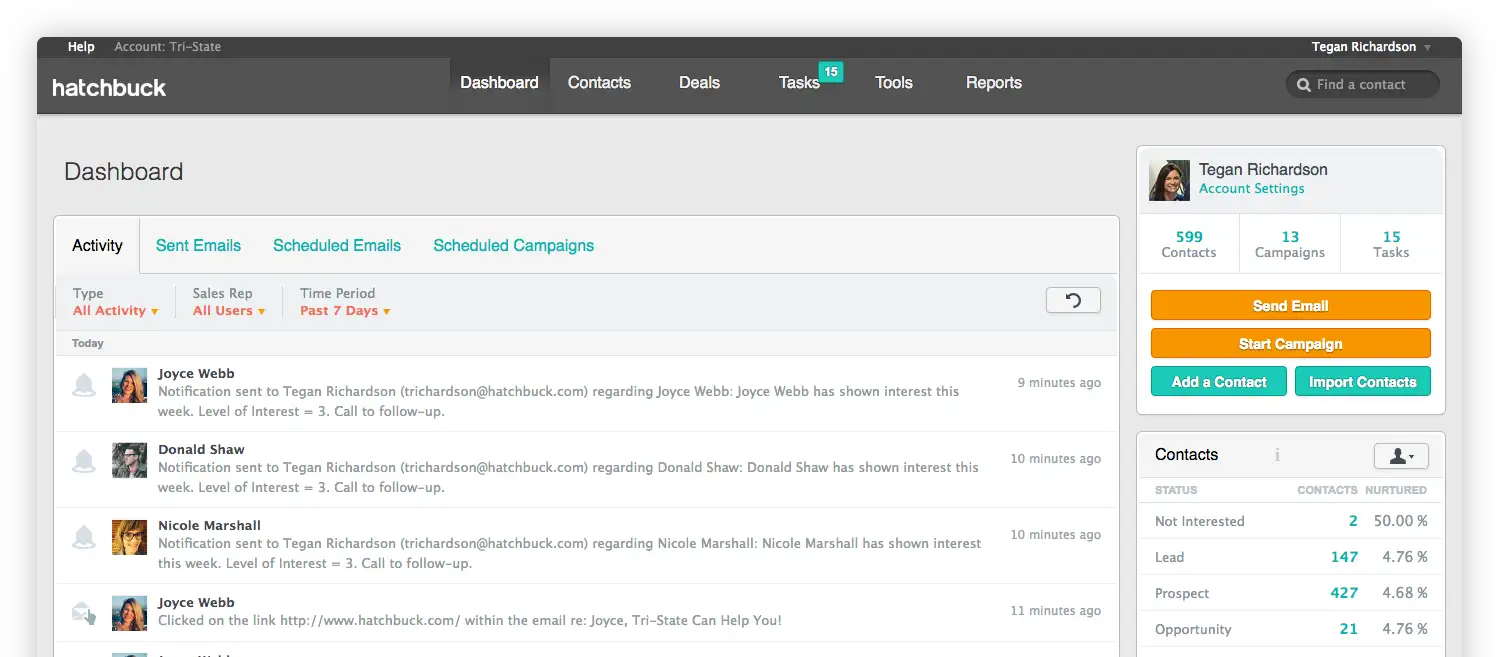
Task: Click the Send Email button
Action: click(1290, 306)
